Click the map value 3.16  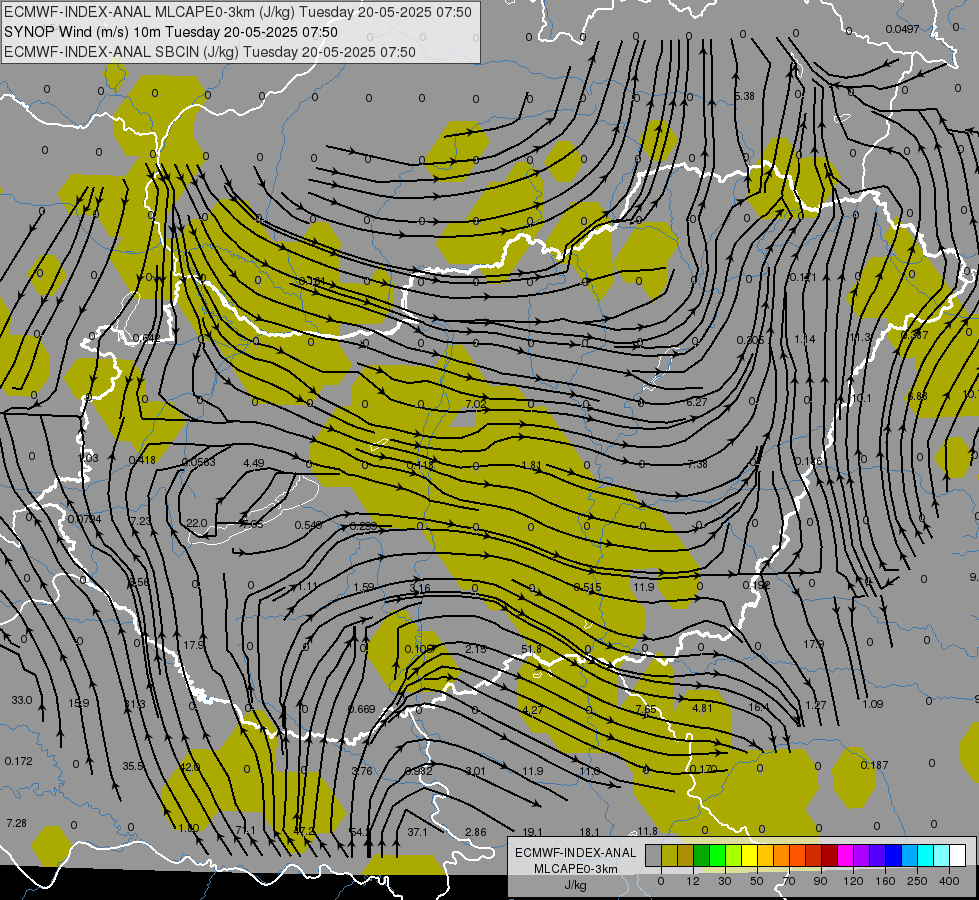pos(420,588)
